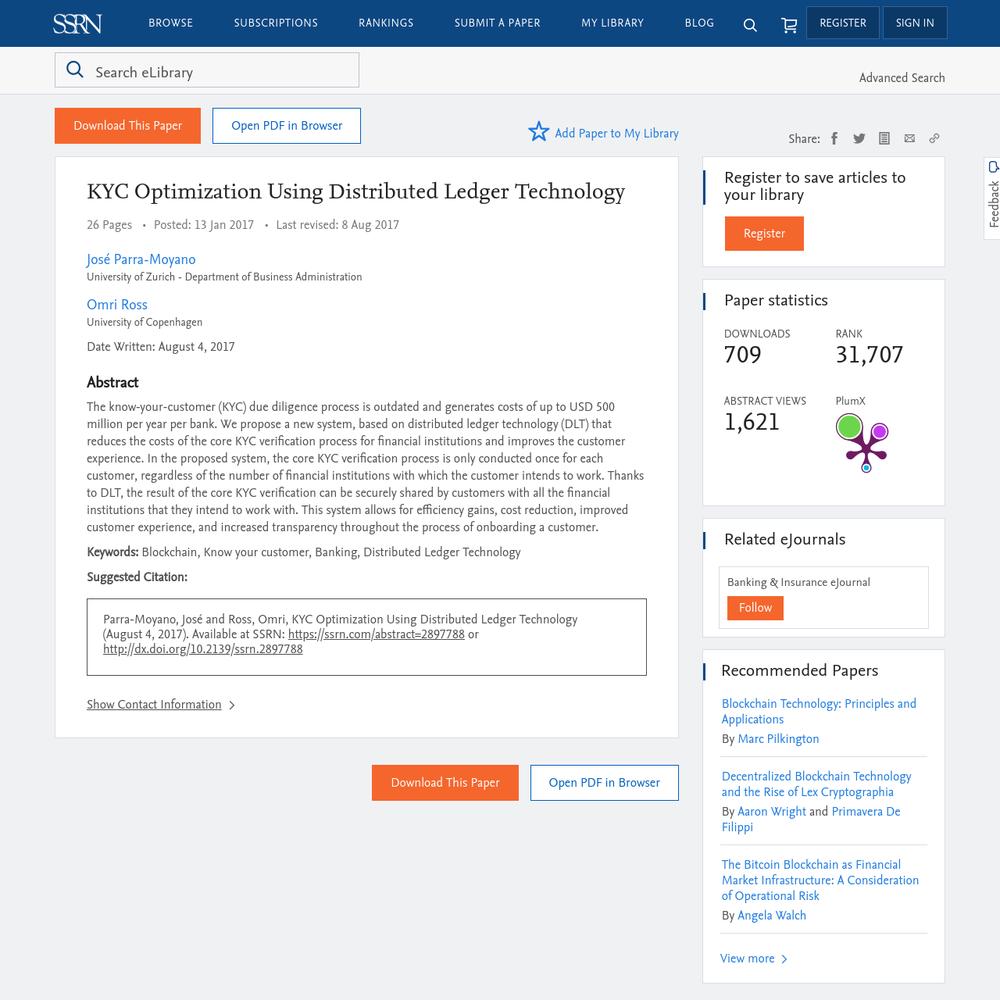Image resolution: width=1000 pixels, height=1000 pixels.
Task: Click bottom Download This Paper button
Action: (445, 783)
